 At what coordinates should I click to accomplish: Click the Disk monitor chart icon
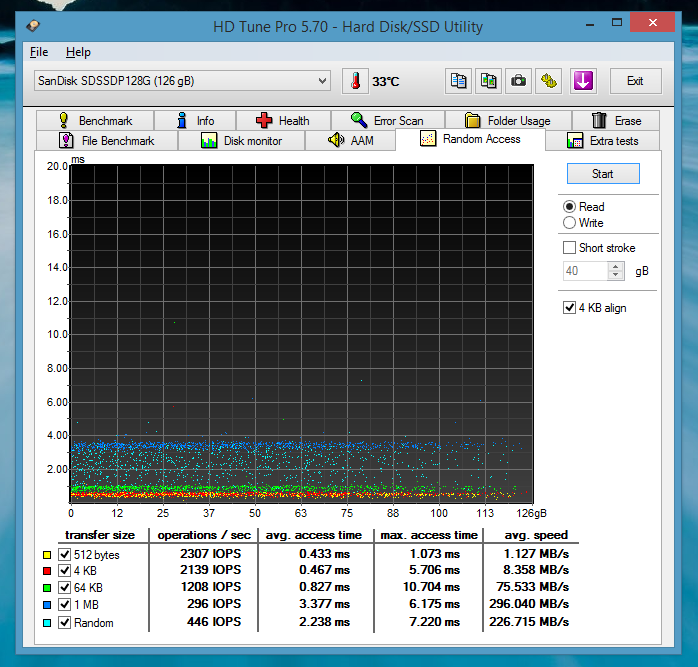pos(209,140)
